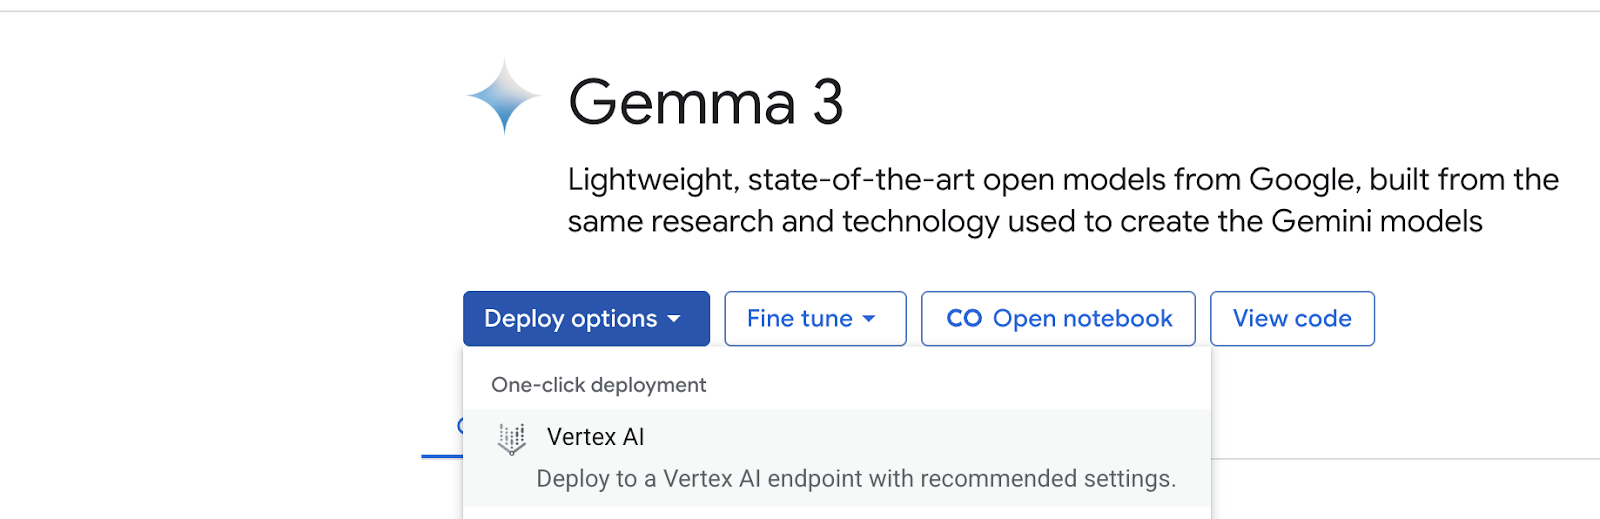
Task: Click the Gemma sparkle logo icon
Action: click(504, 97)
